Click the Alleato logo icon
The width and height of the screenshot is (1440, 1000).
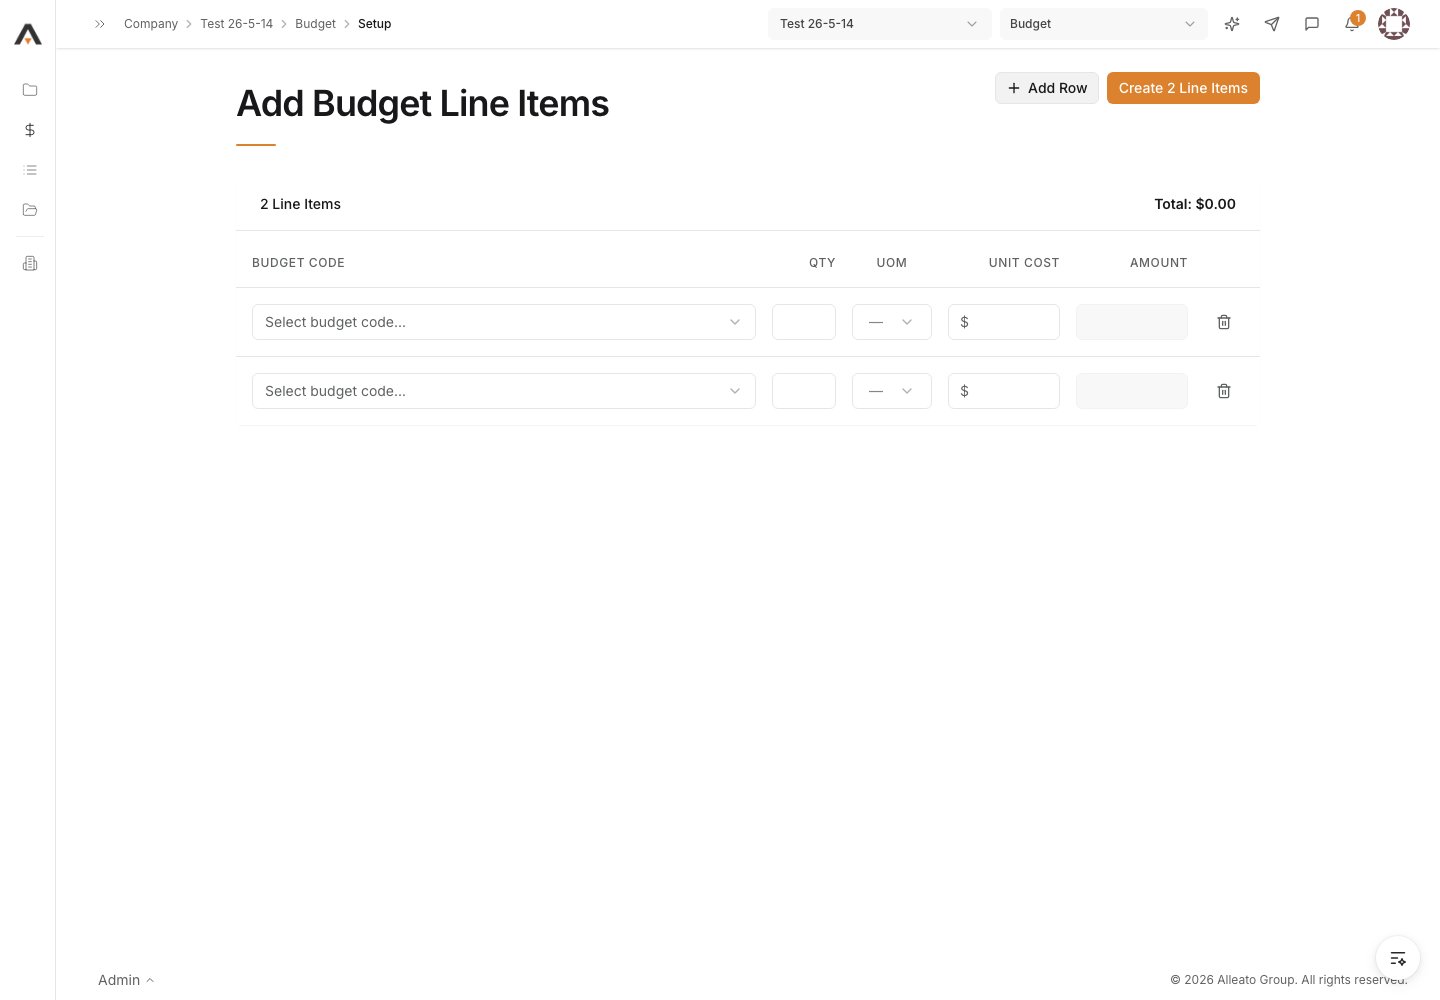click(28, 35)
